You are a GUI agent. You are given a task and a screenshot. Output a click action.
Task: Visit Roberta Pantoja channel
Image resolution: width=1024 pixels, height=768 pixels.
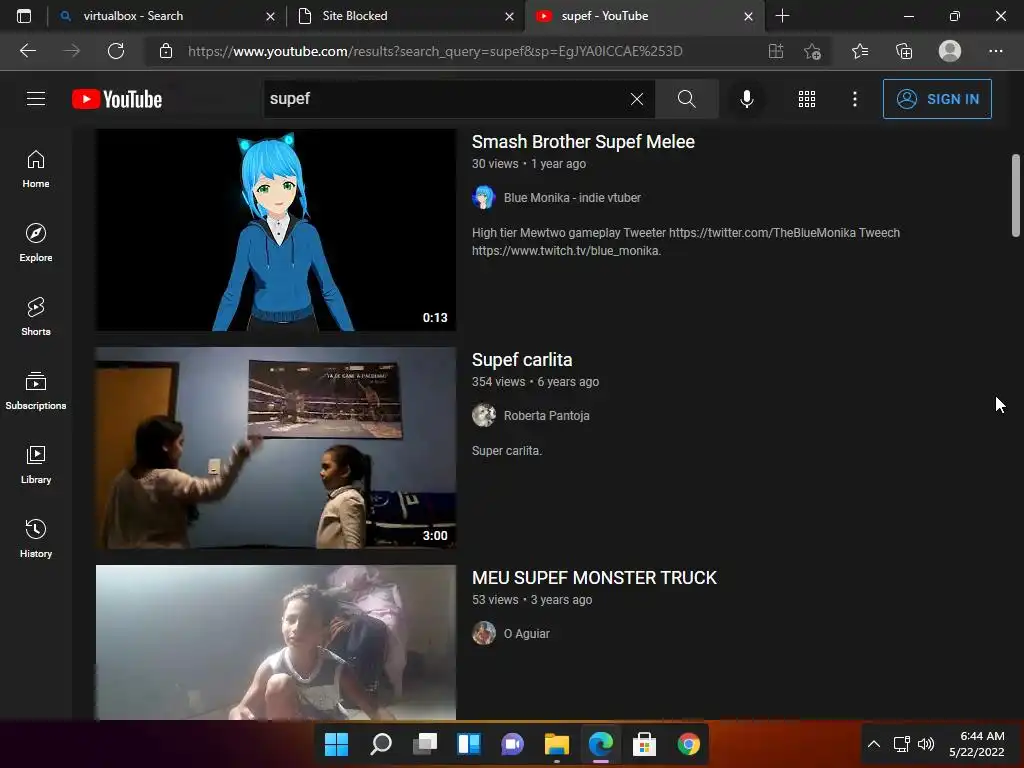(547, 416)
